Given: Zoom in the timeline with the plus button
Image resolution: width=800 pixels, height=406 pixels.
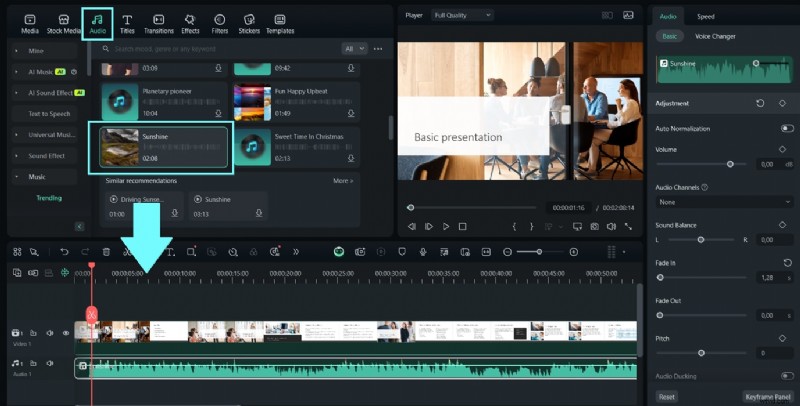Looking at the screenshot, I should click(x=573, y=252).
